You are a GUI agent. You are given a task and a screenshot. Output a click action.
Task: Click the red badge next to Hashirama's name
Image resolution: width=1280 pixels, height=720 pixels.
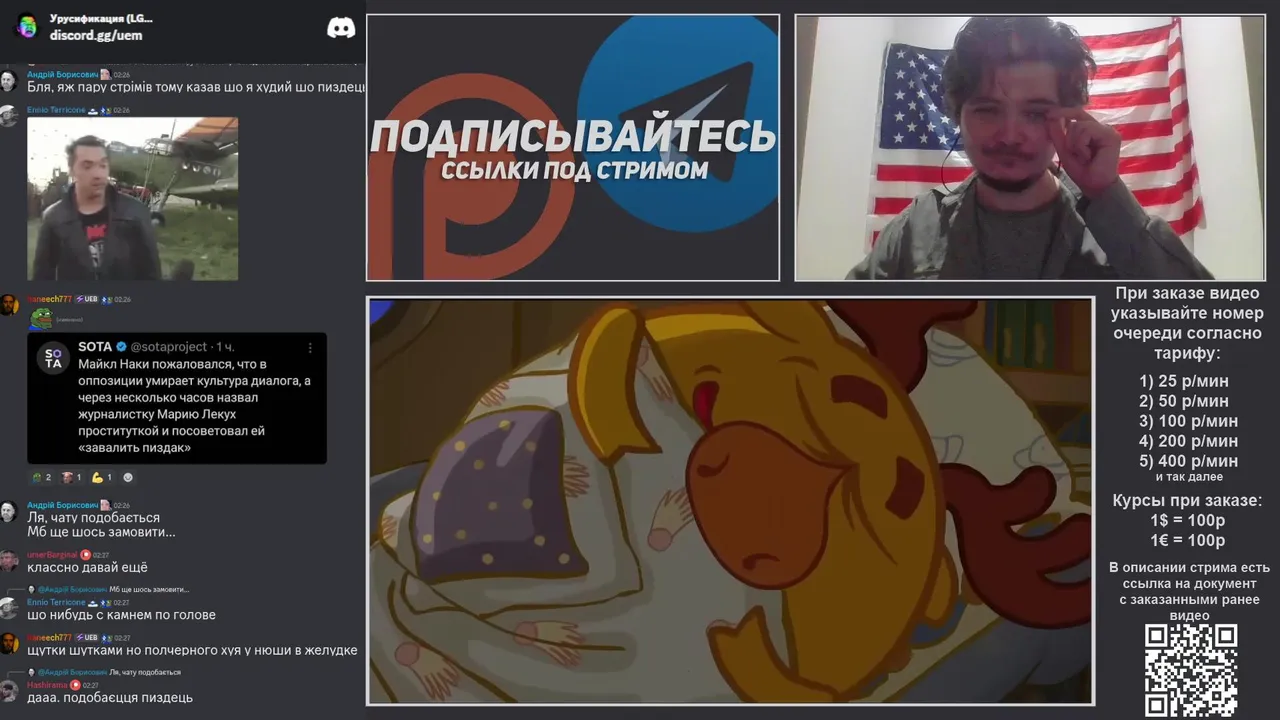(75, 685)
